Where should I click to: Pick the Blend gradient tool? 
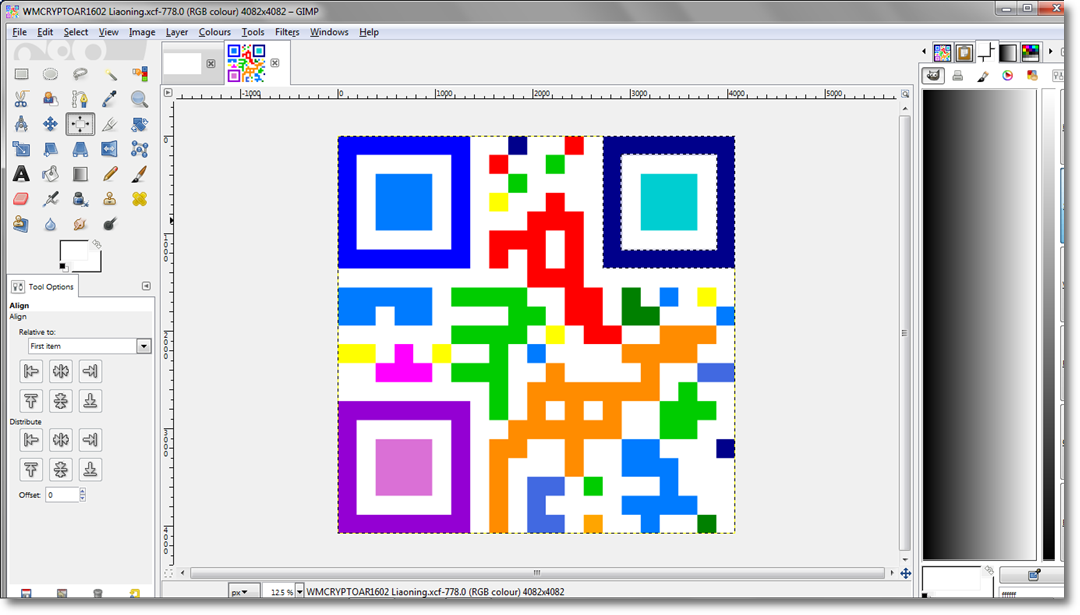(80, 174)
